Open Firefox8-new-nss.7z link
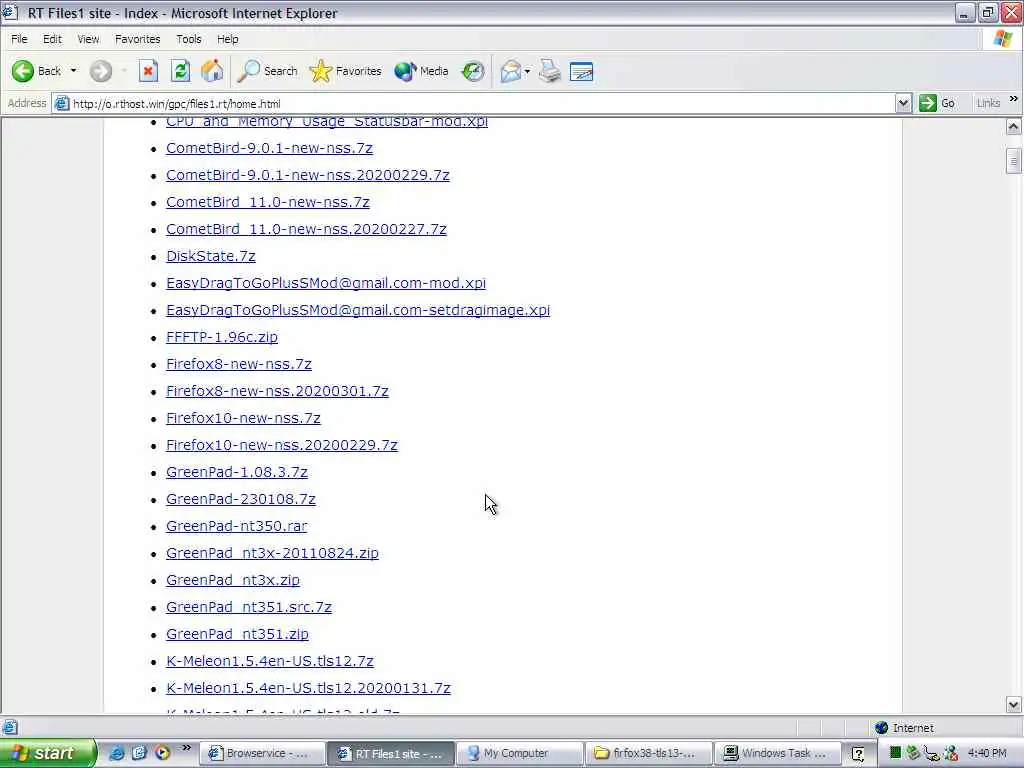1024x768 pixels. coord(238,364)
